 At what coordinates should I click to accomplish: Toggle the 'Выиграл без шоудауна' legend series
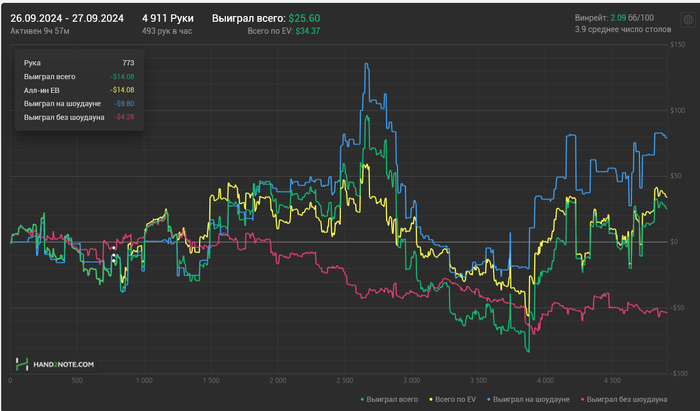coord(624,399)
